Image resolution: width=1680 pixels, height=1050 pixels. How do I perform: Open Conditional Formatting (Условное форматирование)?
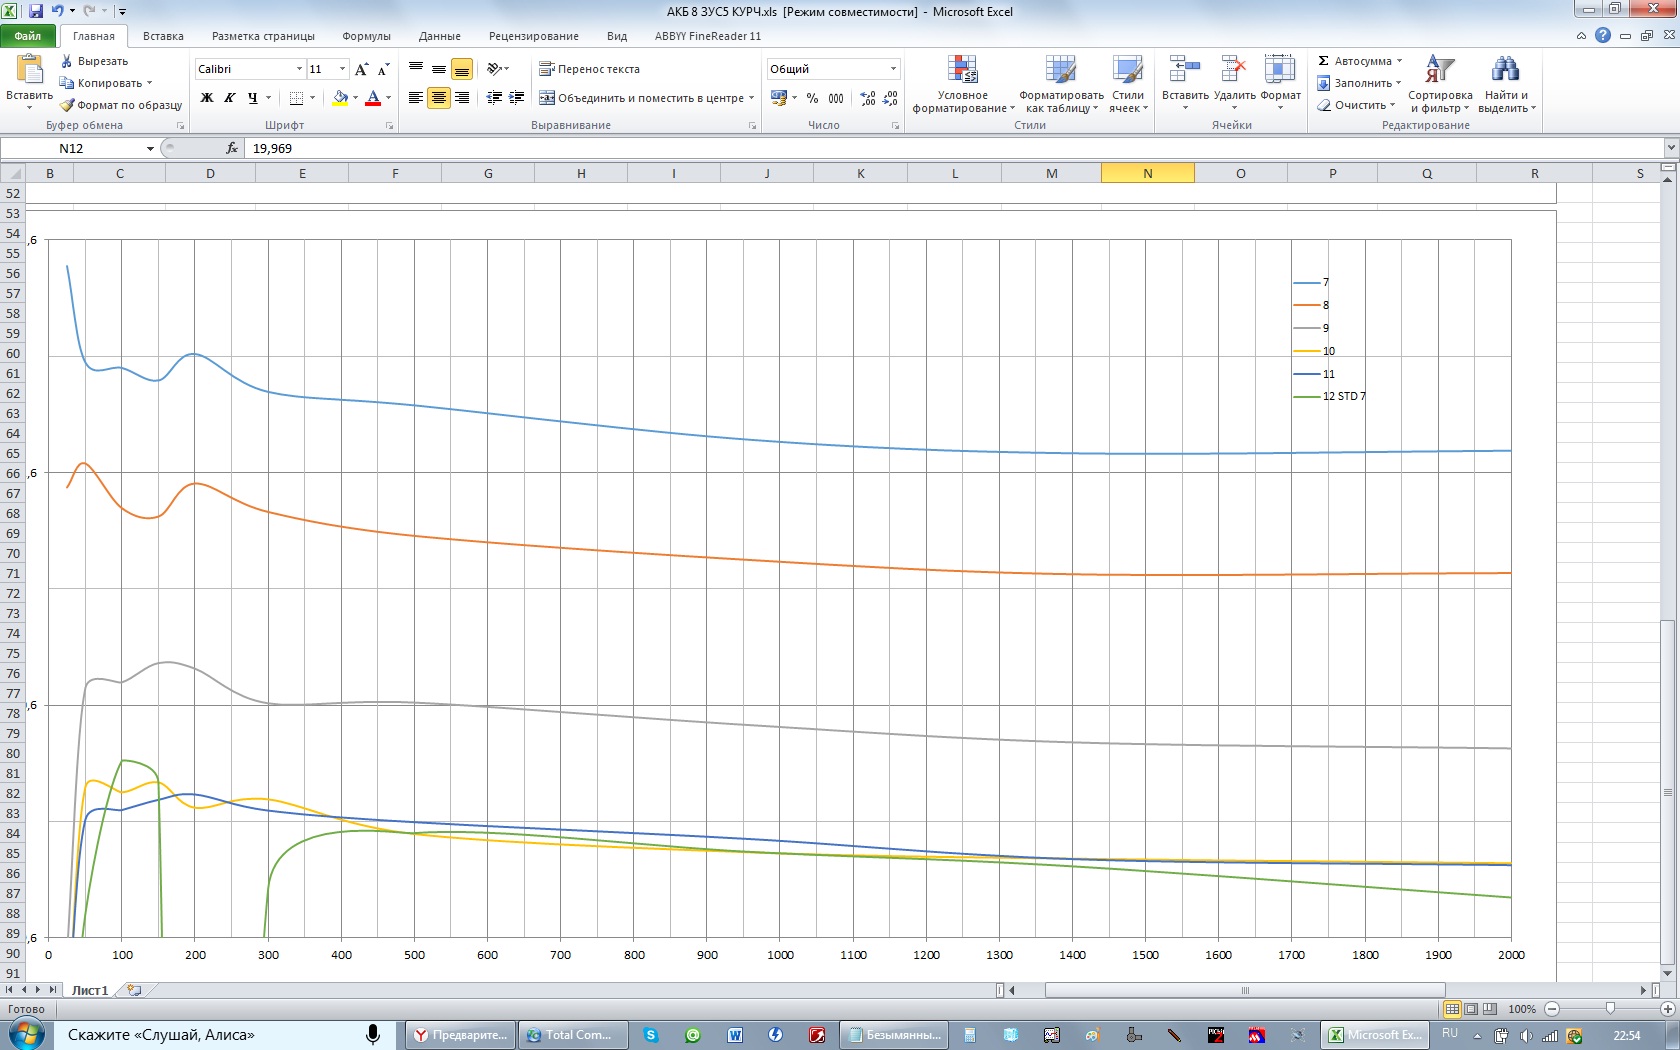coord(963,85)
